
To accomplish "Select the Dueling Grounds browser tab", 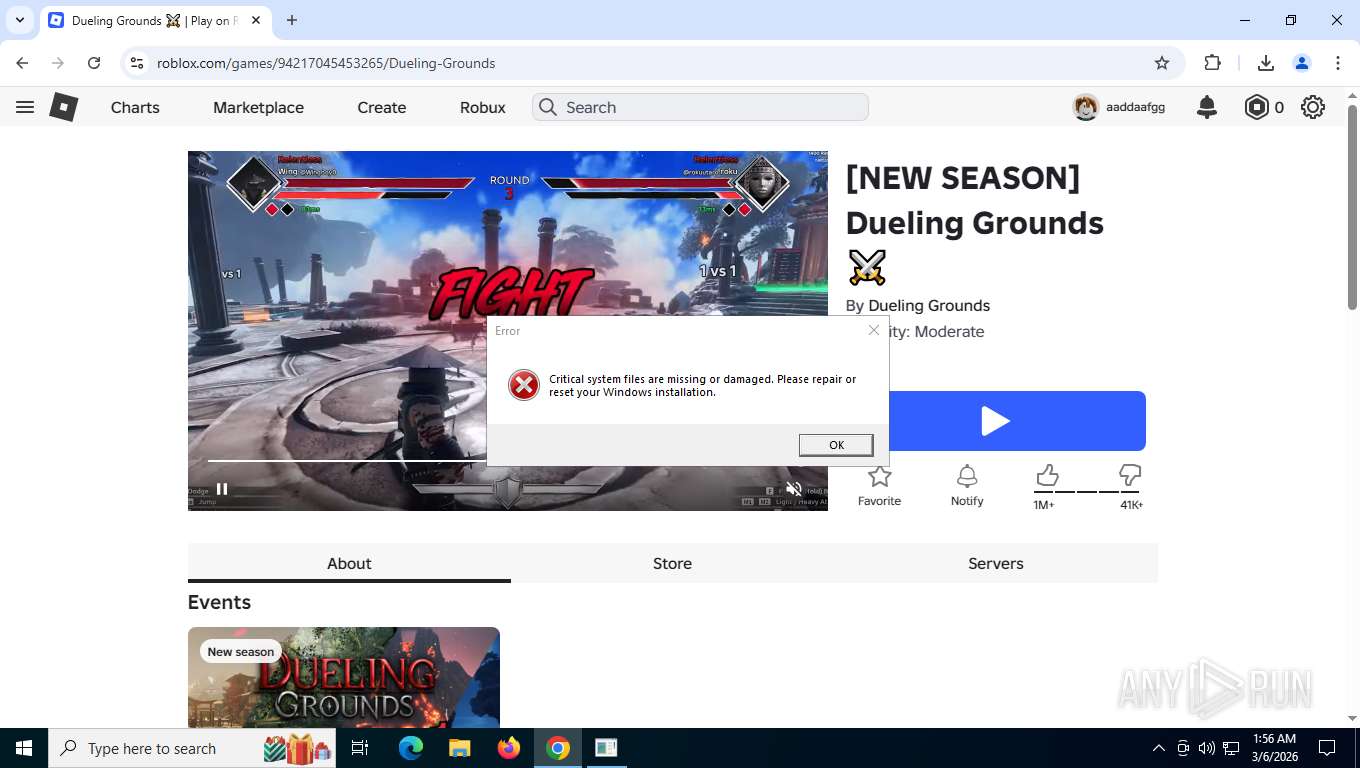I will [155, 20].
